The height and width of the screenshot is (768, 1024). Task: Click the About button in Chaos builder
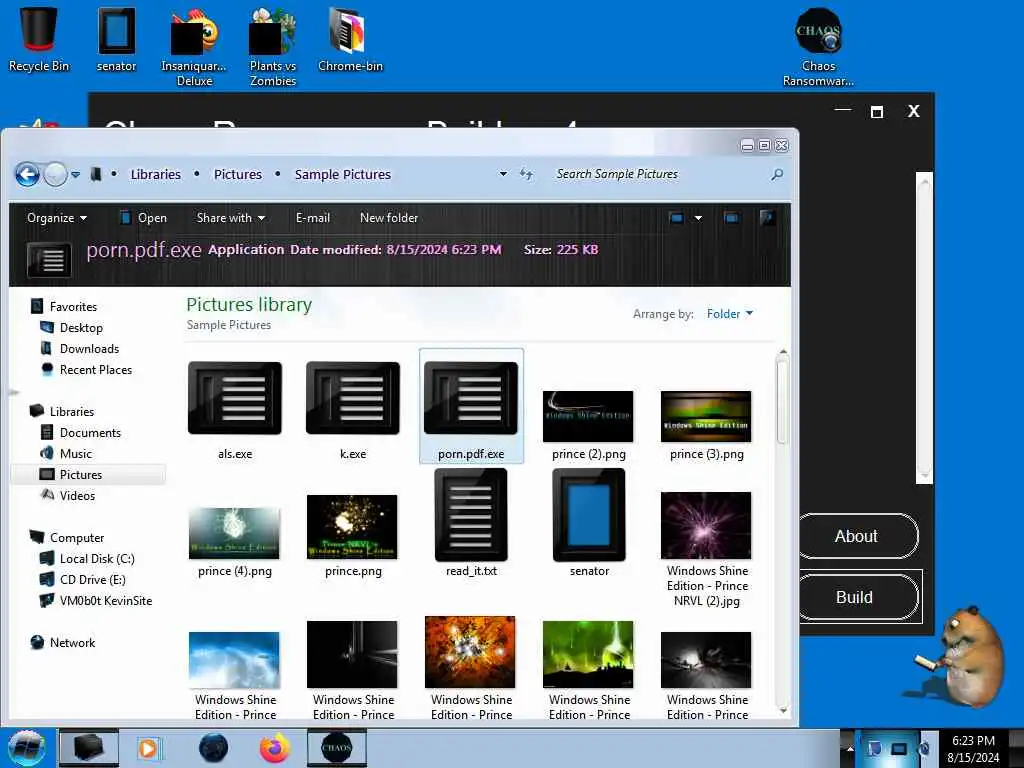pyautogui.click(x=857, y=536)
